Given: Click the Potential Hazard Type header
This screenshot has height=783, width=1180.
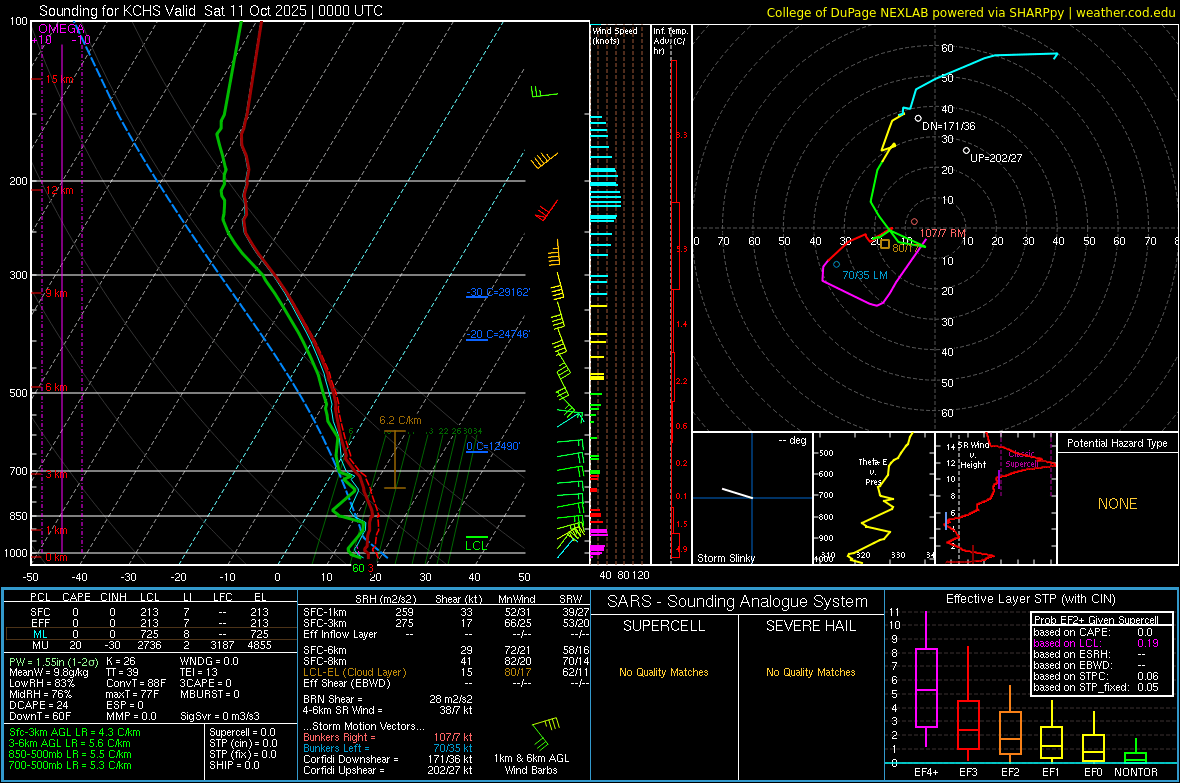Looking at the screenshot, I should (x=1117, y=443).
